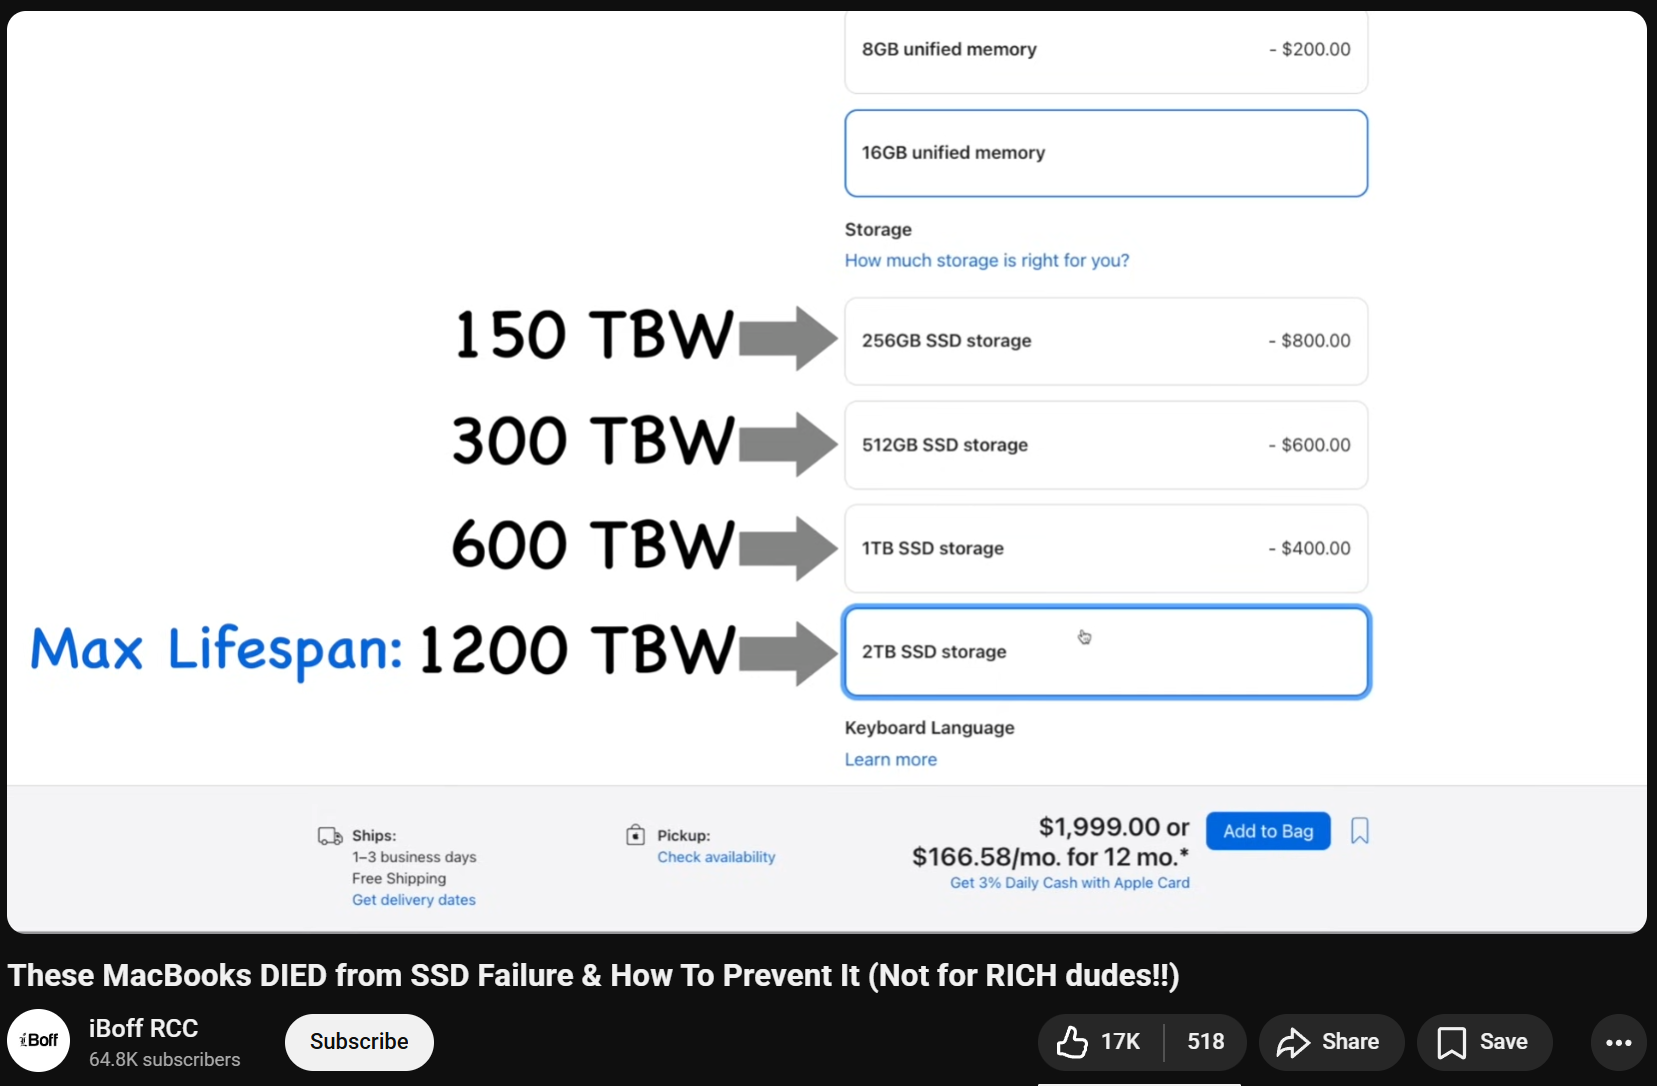This screenshot has width=1657, height=1086.
Task: Click the $166.58/mo. for 12 mo. text
Action: tap(1050, 857)
